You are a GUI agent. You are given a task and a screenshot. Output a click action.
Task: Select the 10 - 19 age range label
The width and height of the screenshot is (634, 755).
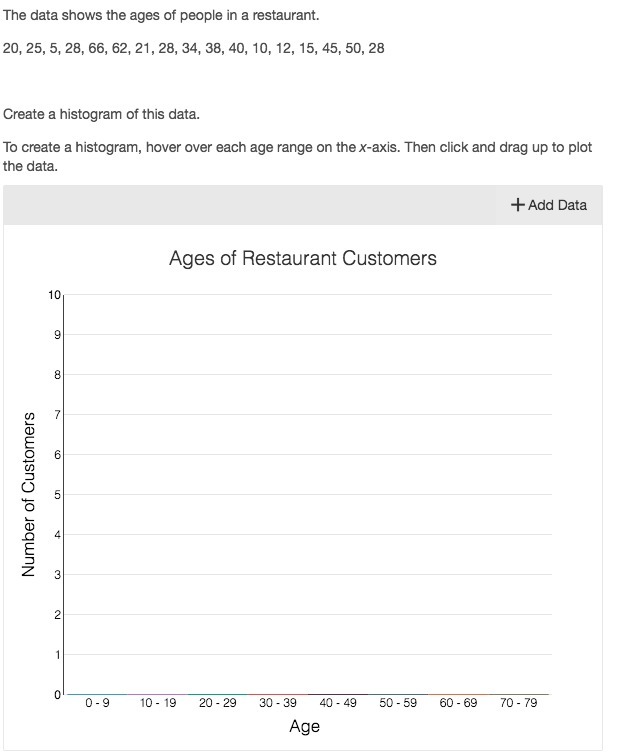(158, 703)
